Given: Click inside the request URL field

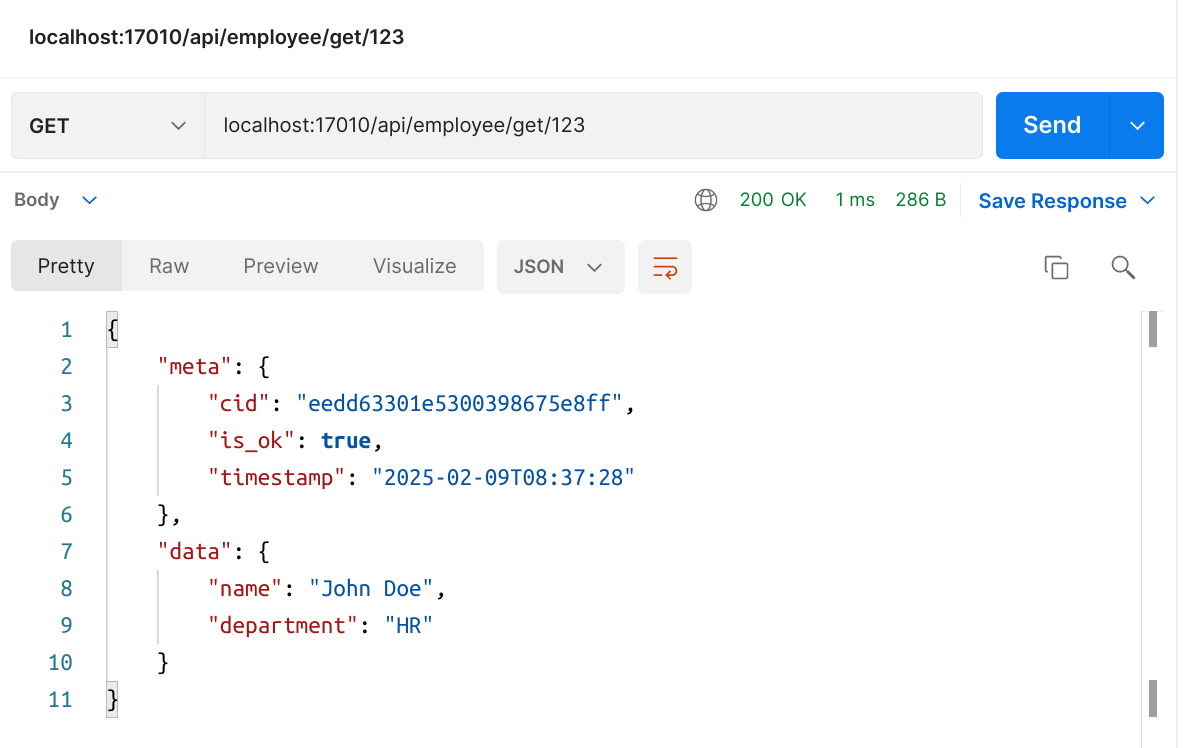Looking at the screenshot, I should point(592,126).
